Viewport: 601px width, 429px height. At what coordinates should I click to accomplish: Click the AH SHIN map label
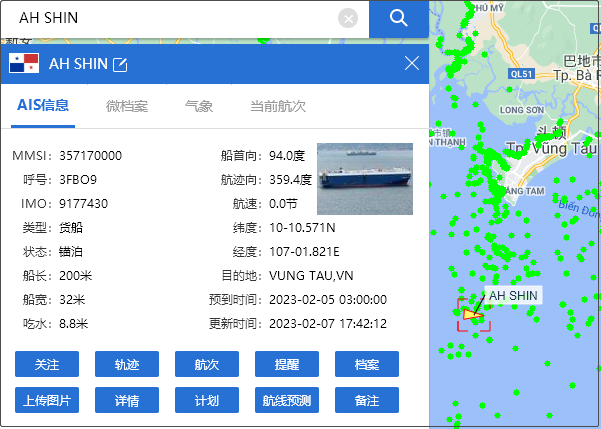tap(513, 296)
